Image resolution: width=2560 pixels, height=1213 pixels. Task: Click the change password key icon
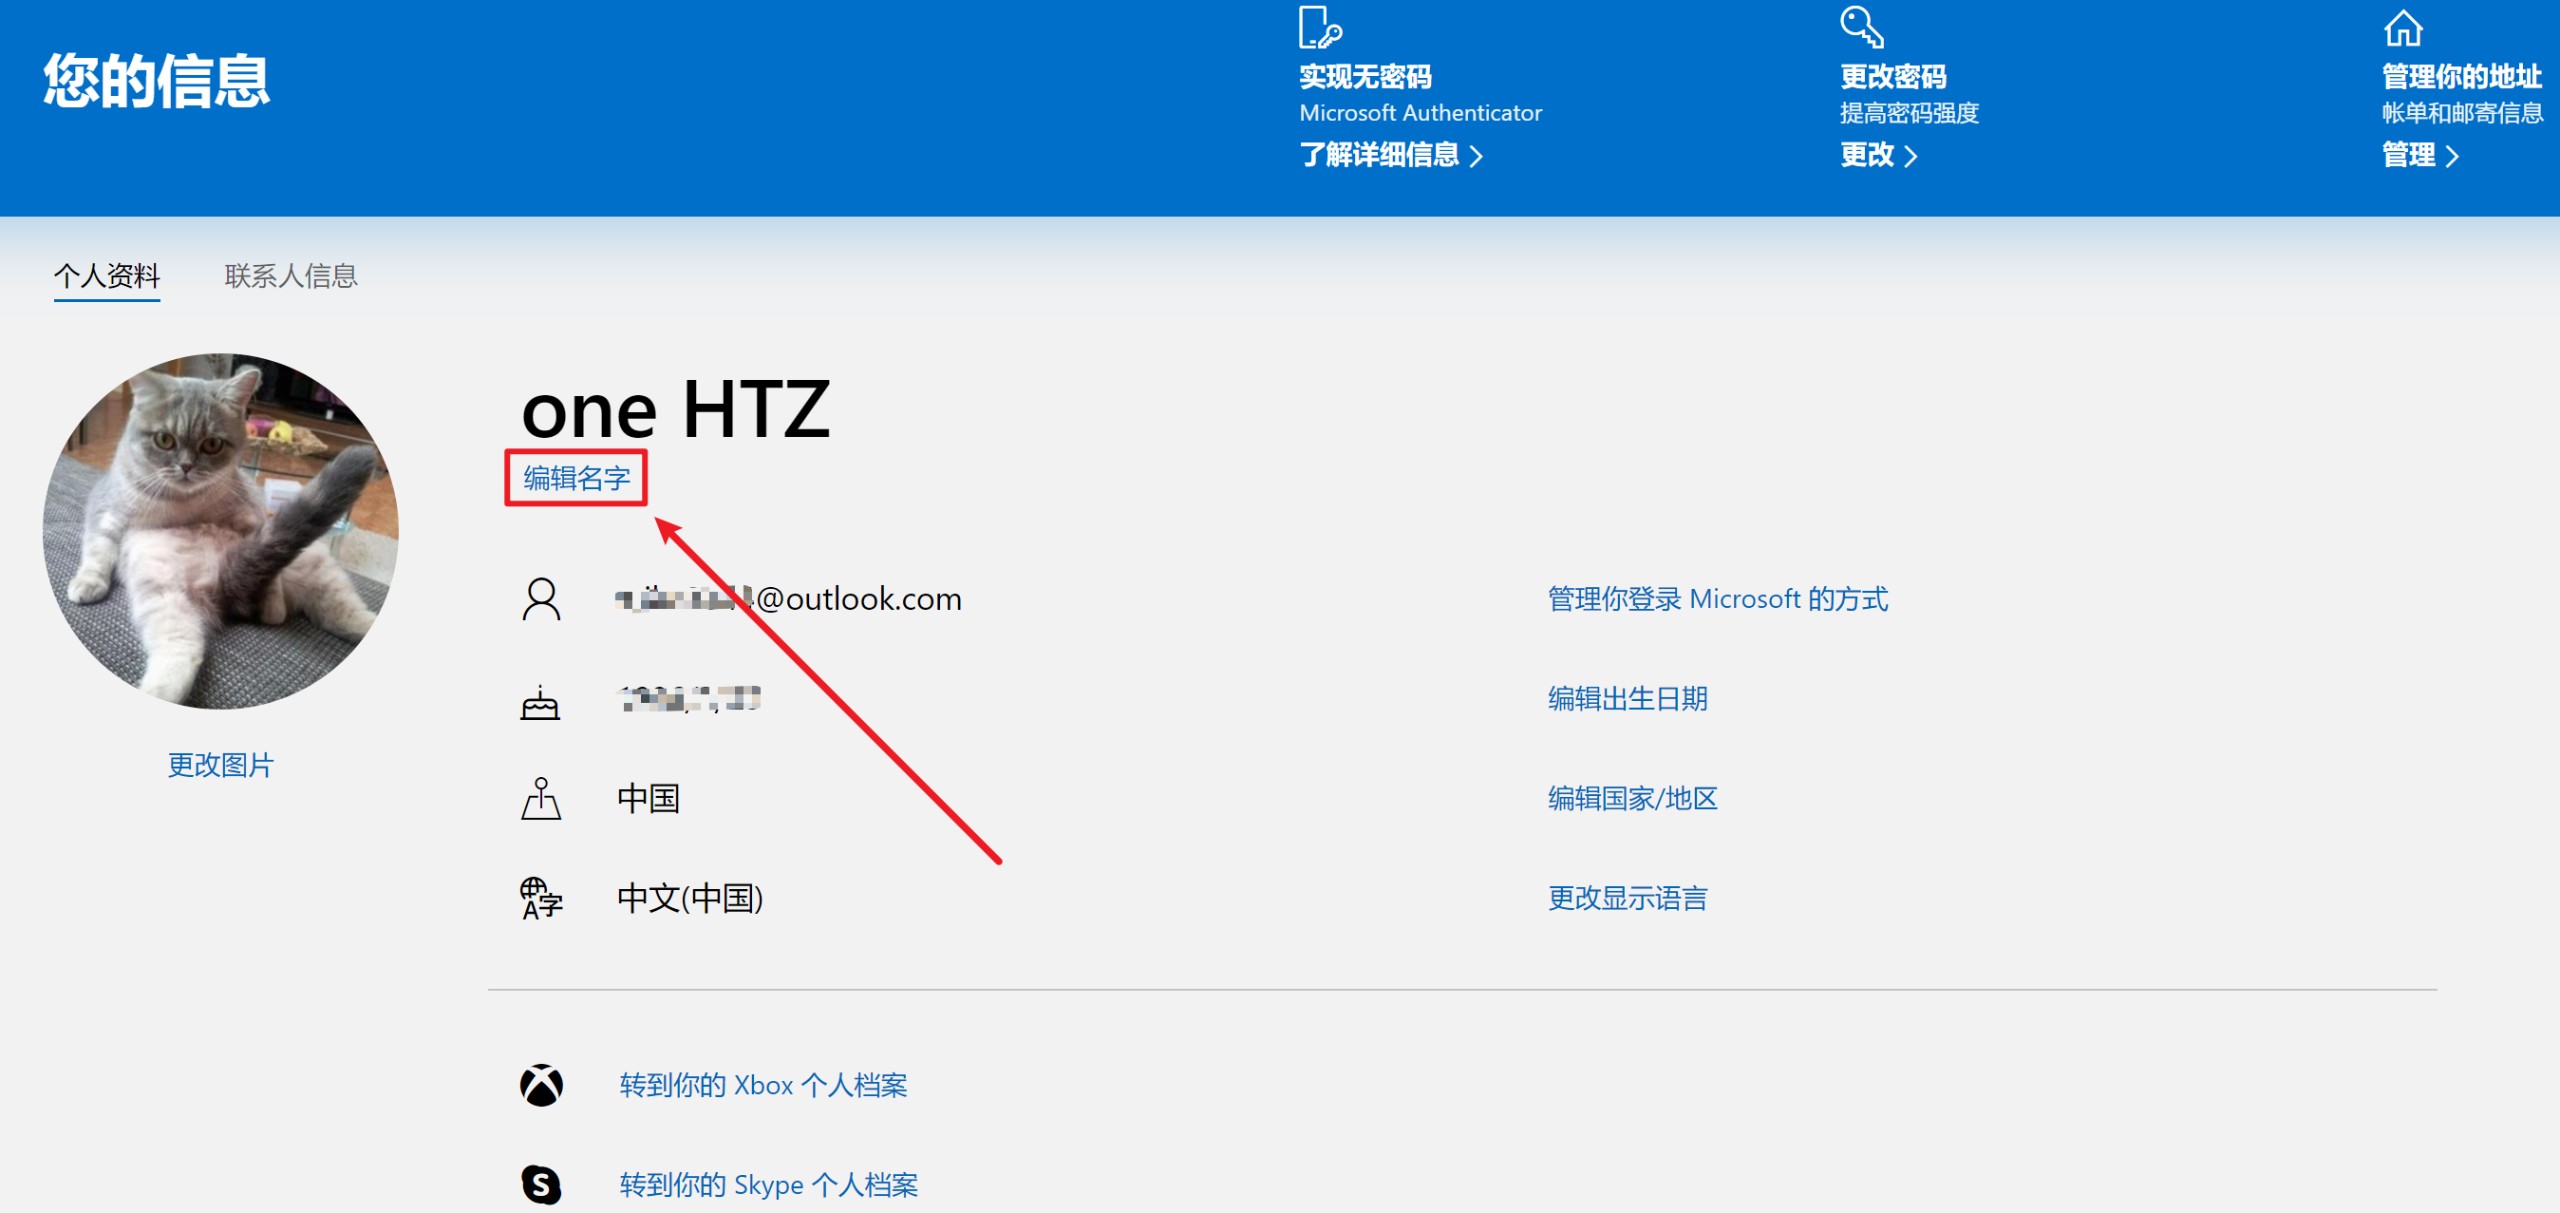(1862, 28)
